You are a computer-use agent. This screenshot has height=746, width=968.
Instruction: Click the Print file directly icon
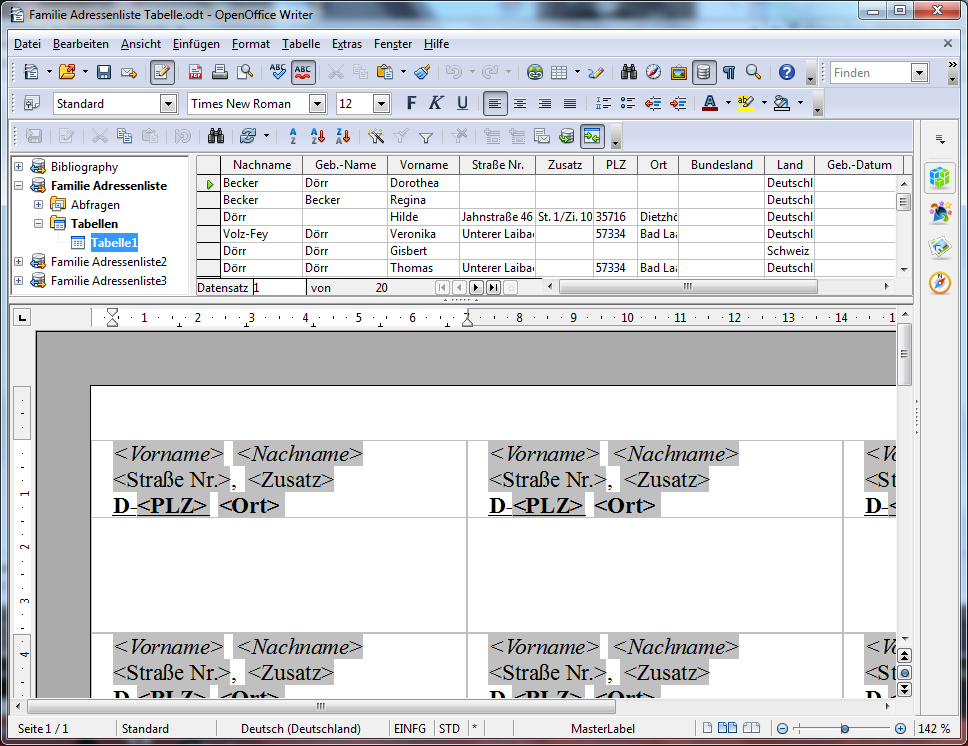tap(219, 72)
